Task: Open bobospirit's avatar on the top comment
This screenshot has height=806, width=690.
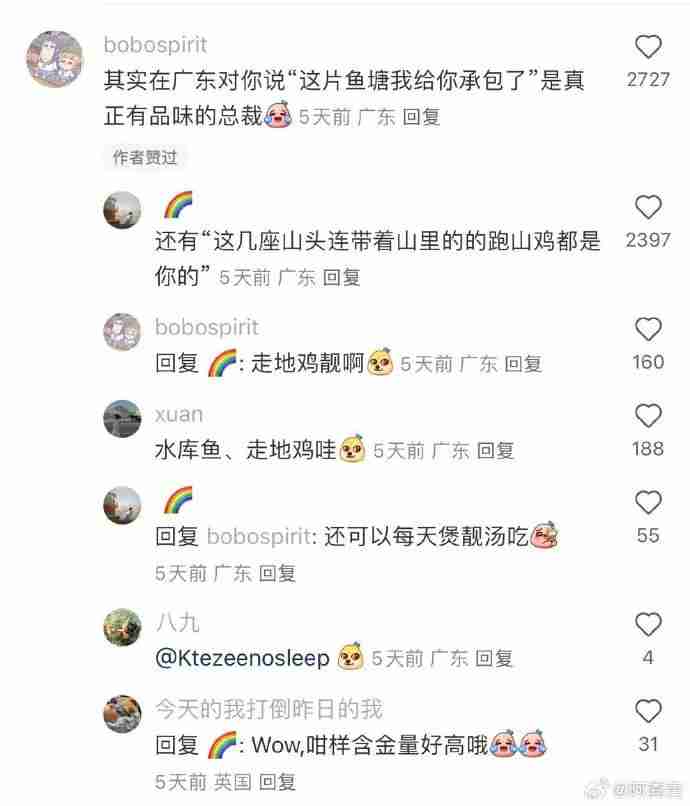Action: tap(55, 59)
